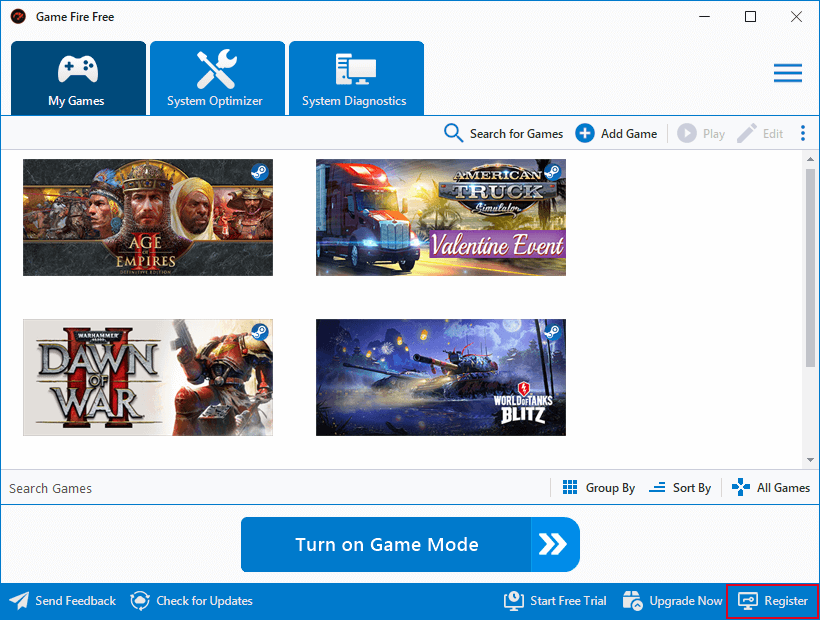This screenshot has height=620, width=820.
Task: Open the Group By options
Action: pos(598,488)
